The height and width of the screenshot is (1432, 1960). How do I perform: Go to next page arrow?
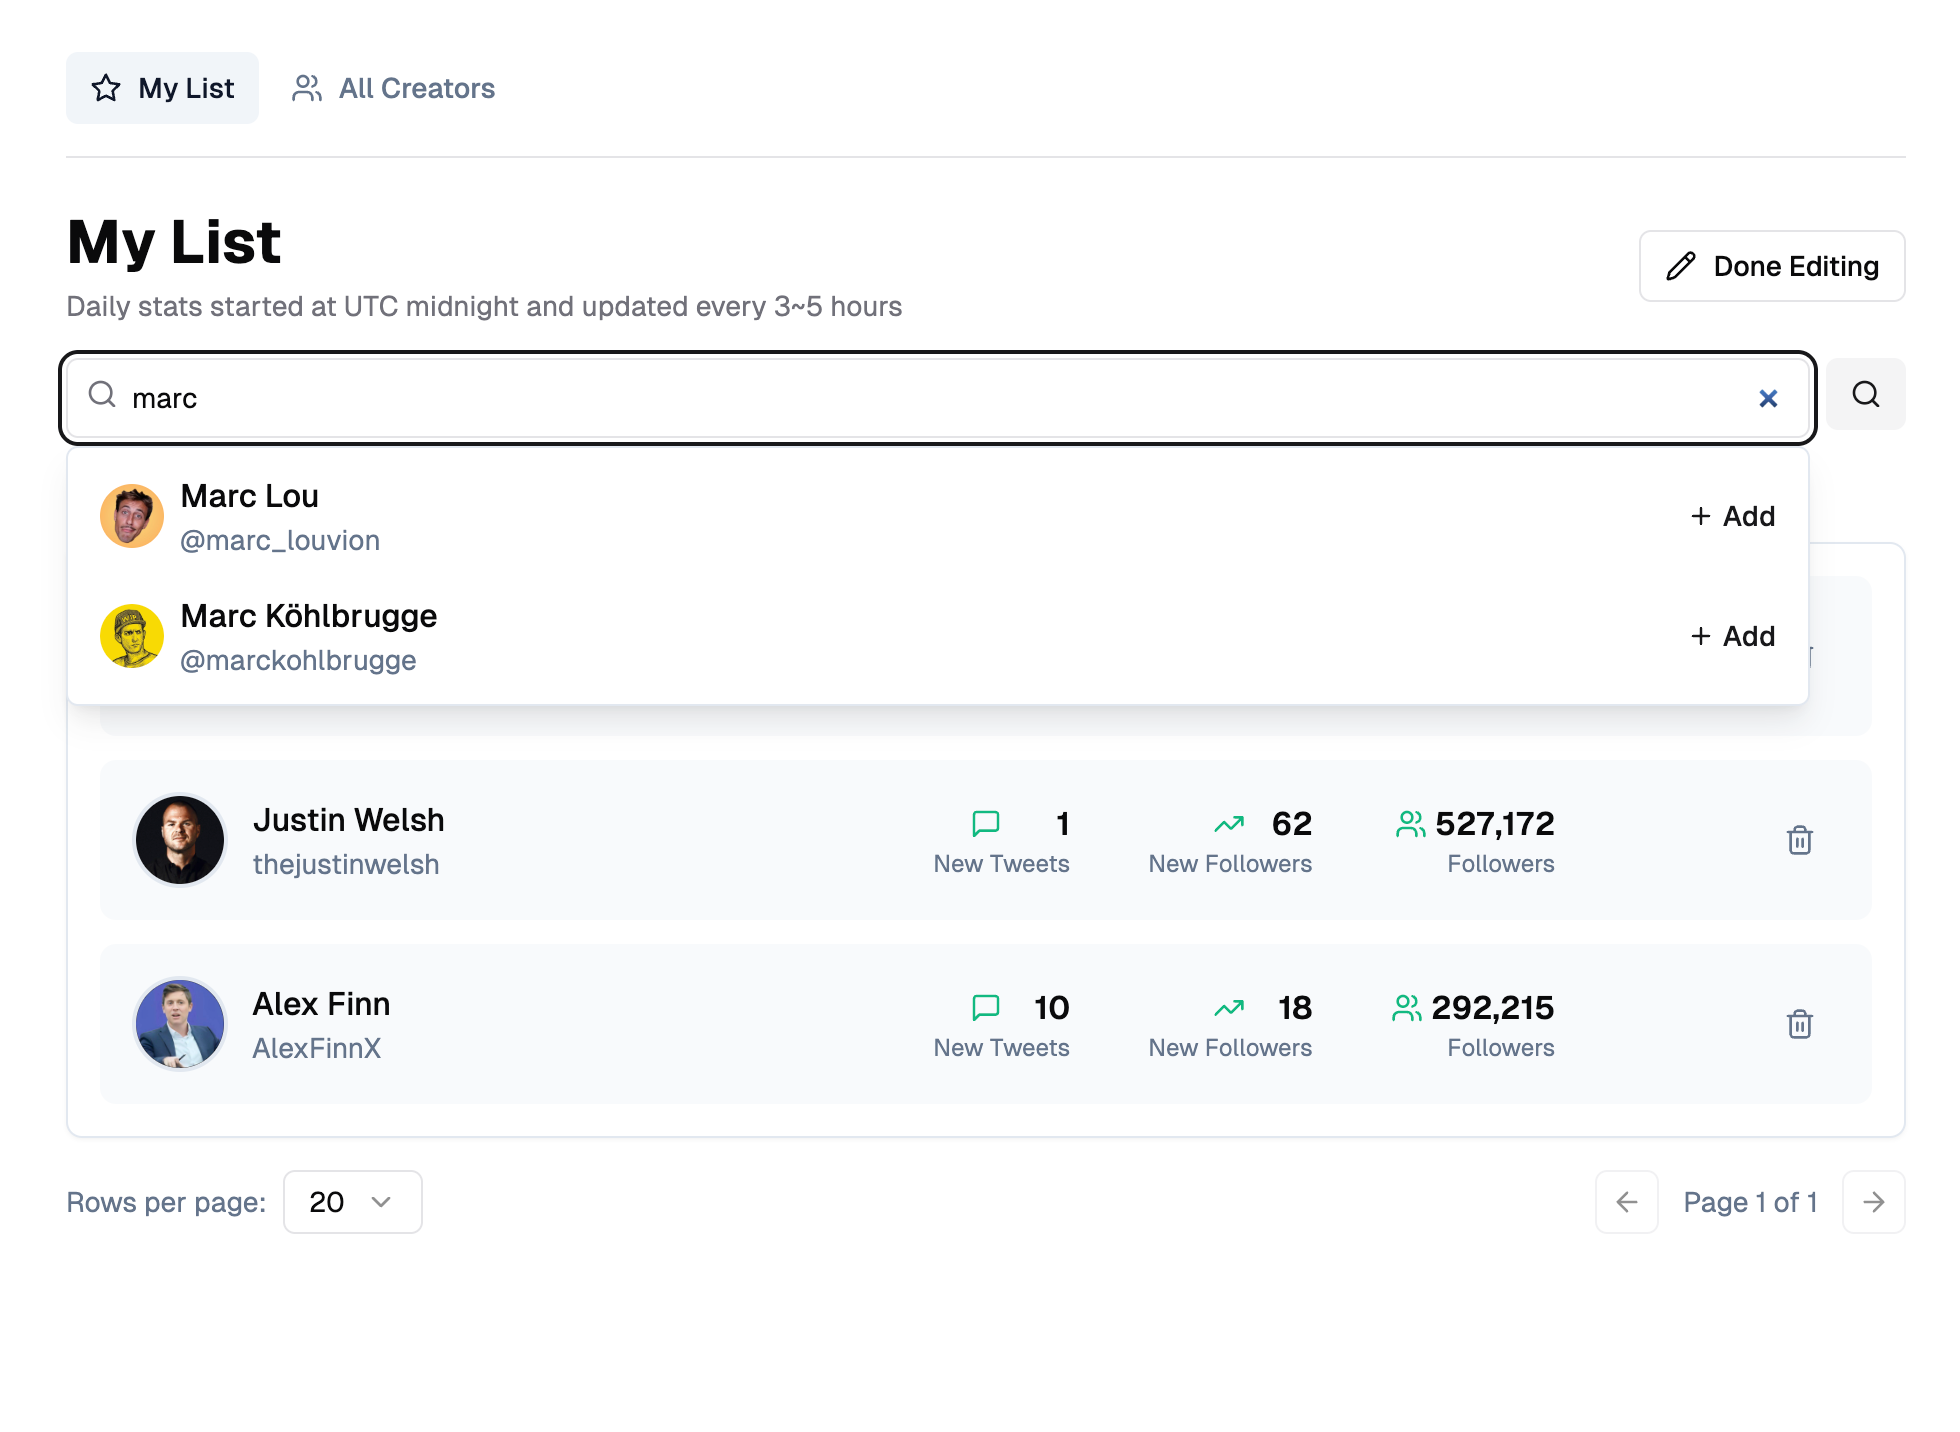[1874, 1202]
